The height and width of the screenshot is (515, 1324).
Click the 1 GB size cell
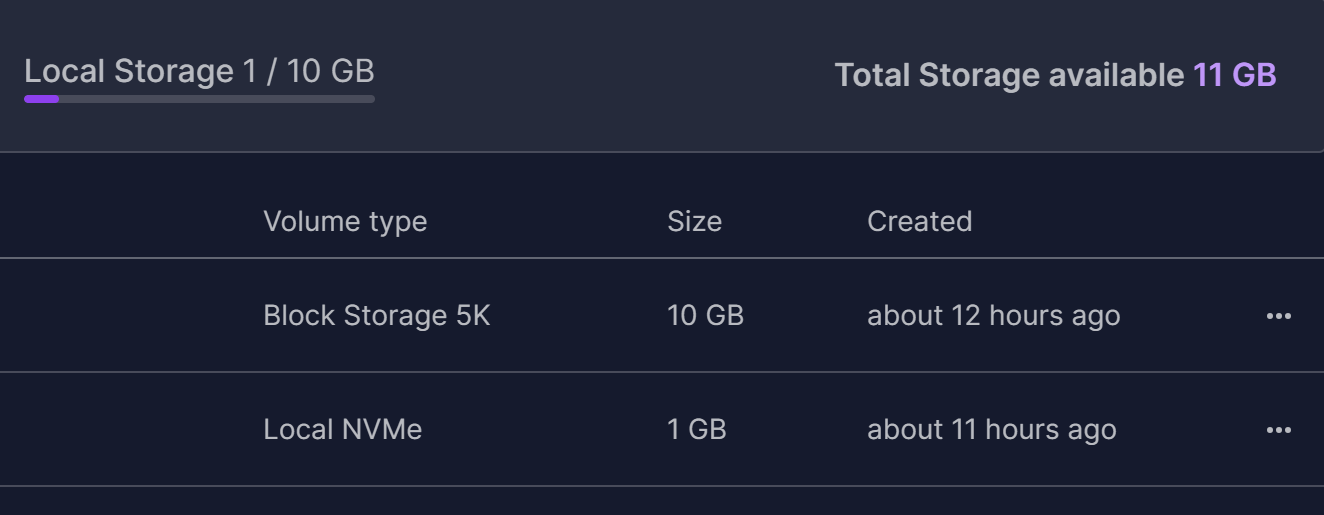click(x=696, y=430)
